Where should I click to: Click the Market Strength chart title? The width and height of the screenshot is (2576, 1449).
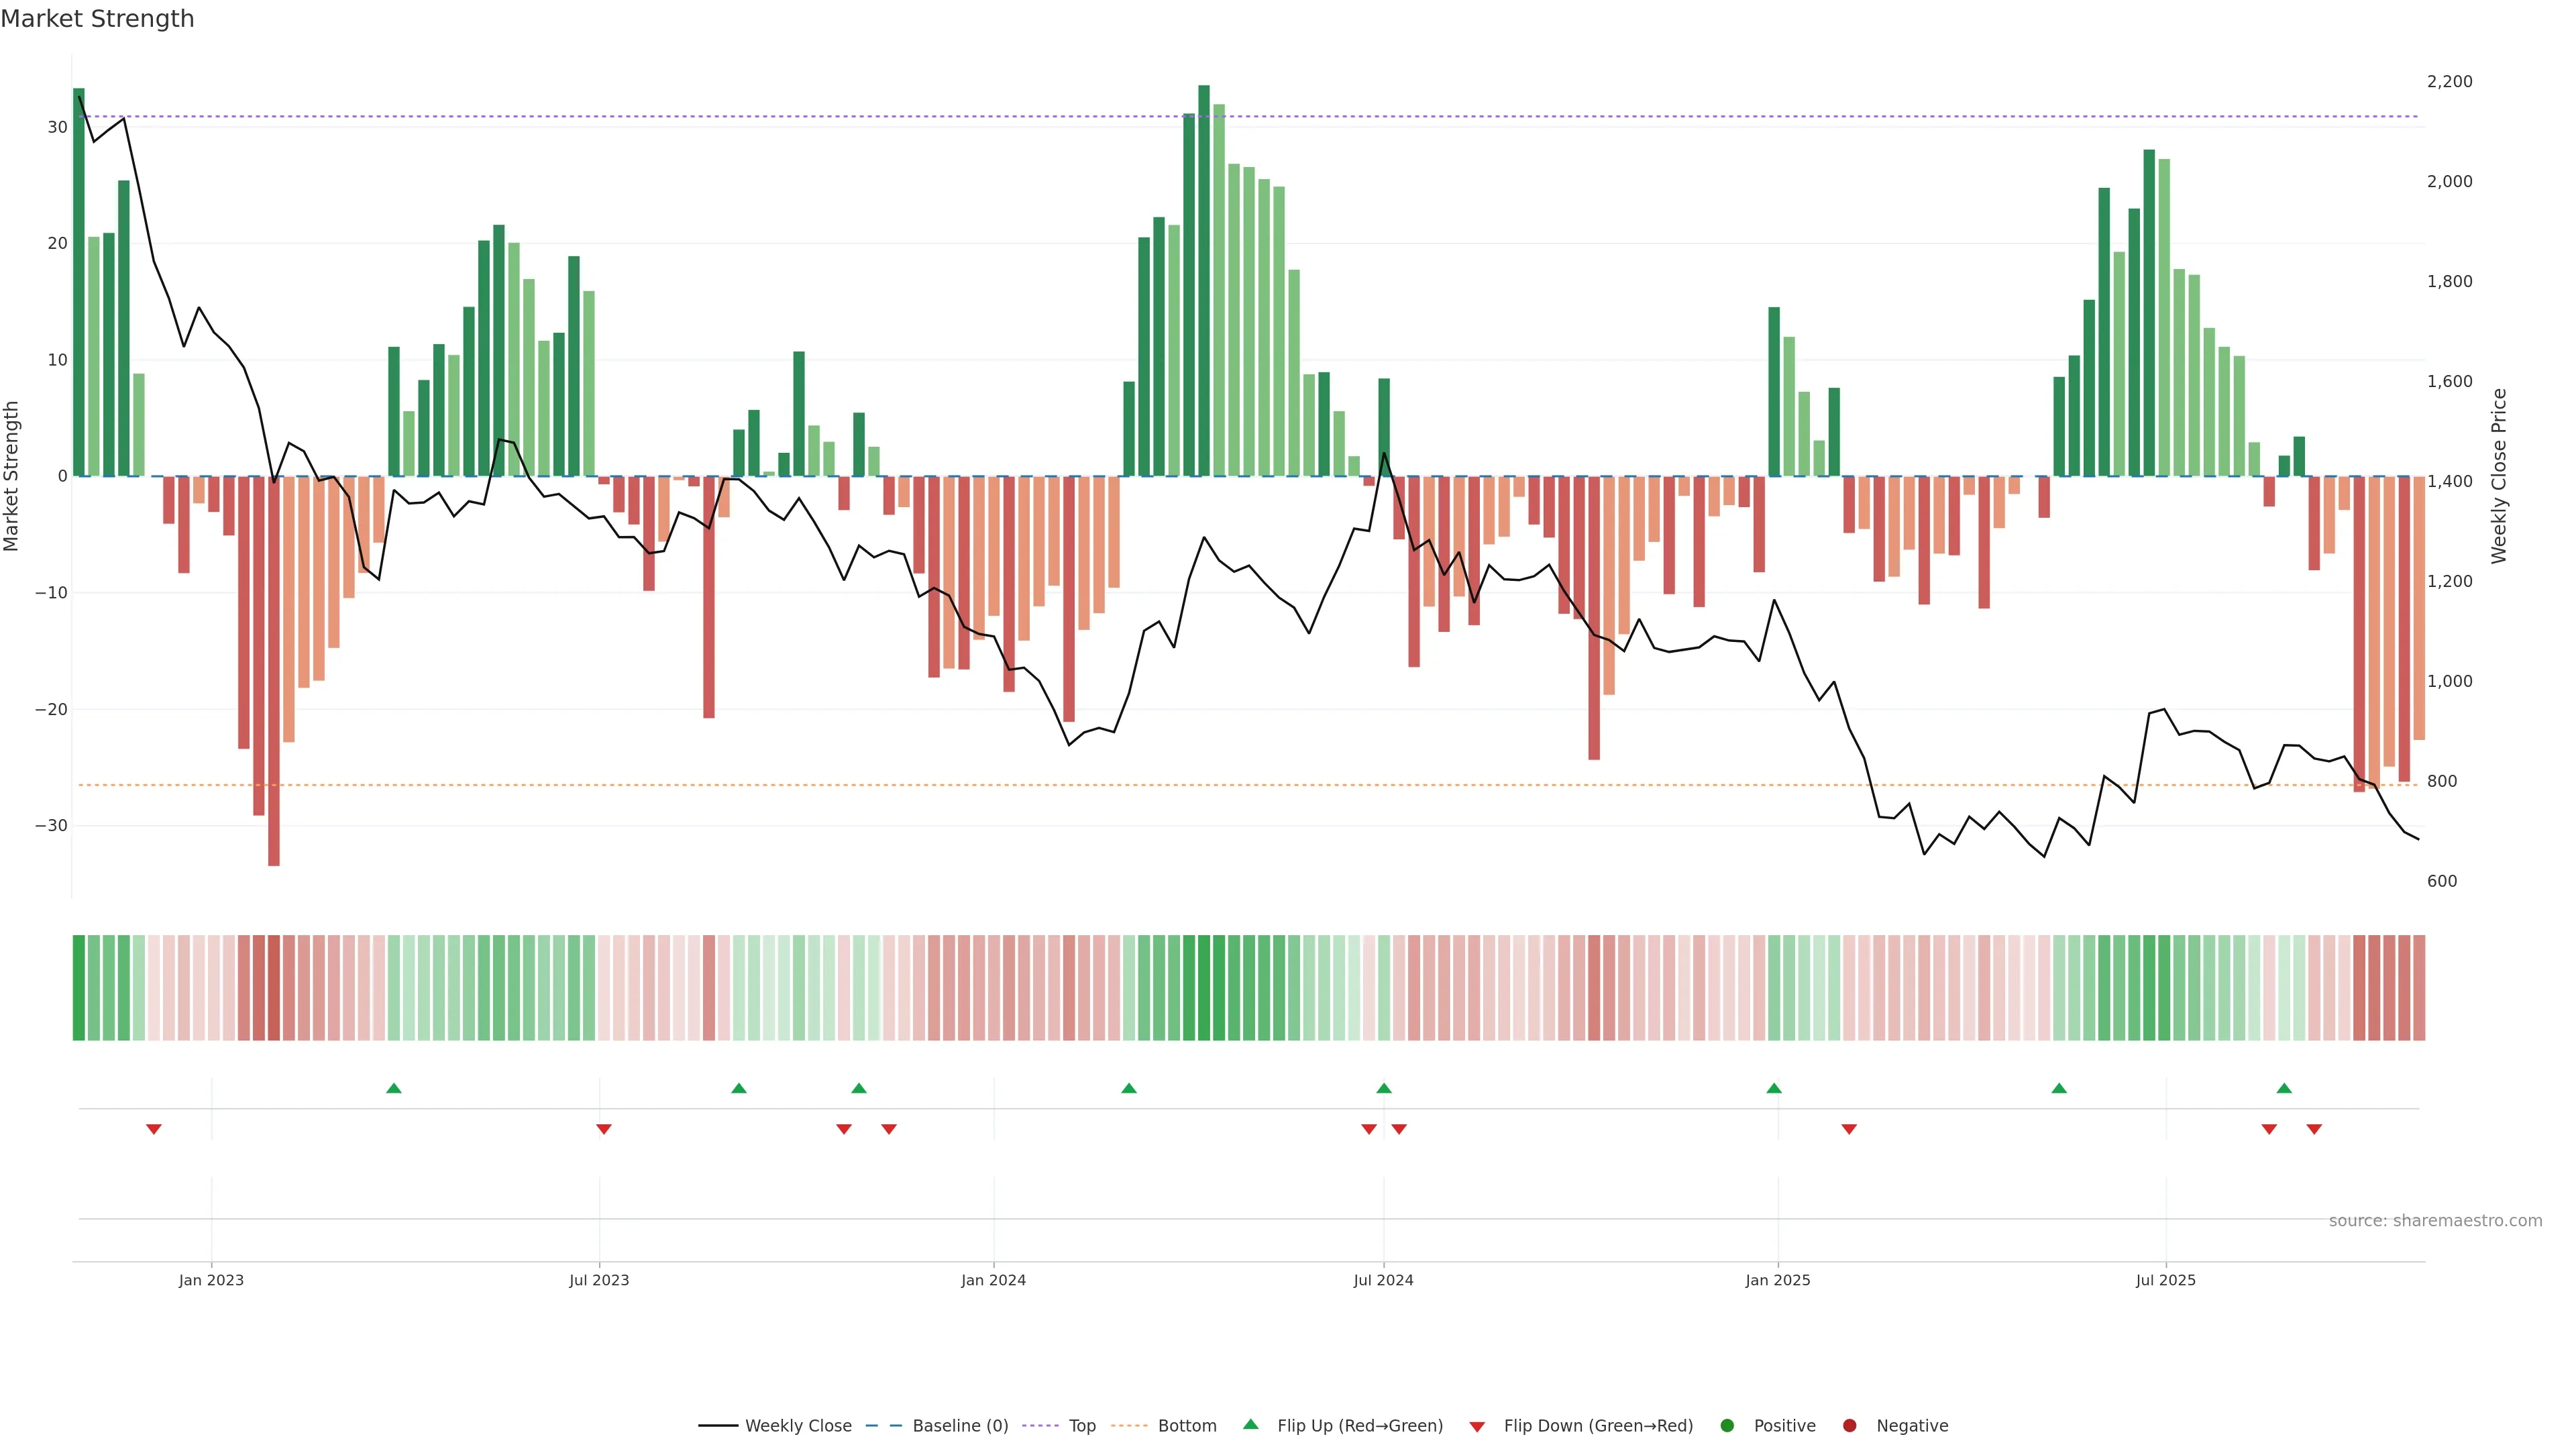(97, 19)
